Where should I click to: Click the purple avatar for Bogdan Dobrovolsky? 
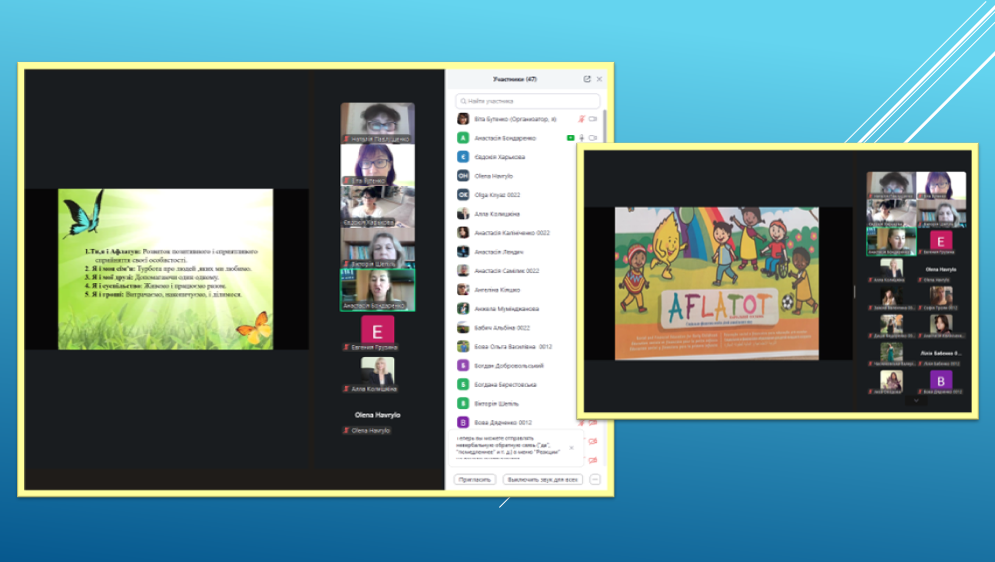(463, 366)
